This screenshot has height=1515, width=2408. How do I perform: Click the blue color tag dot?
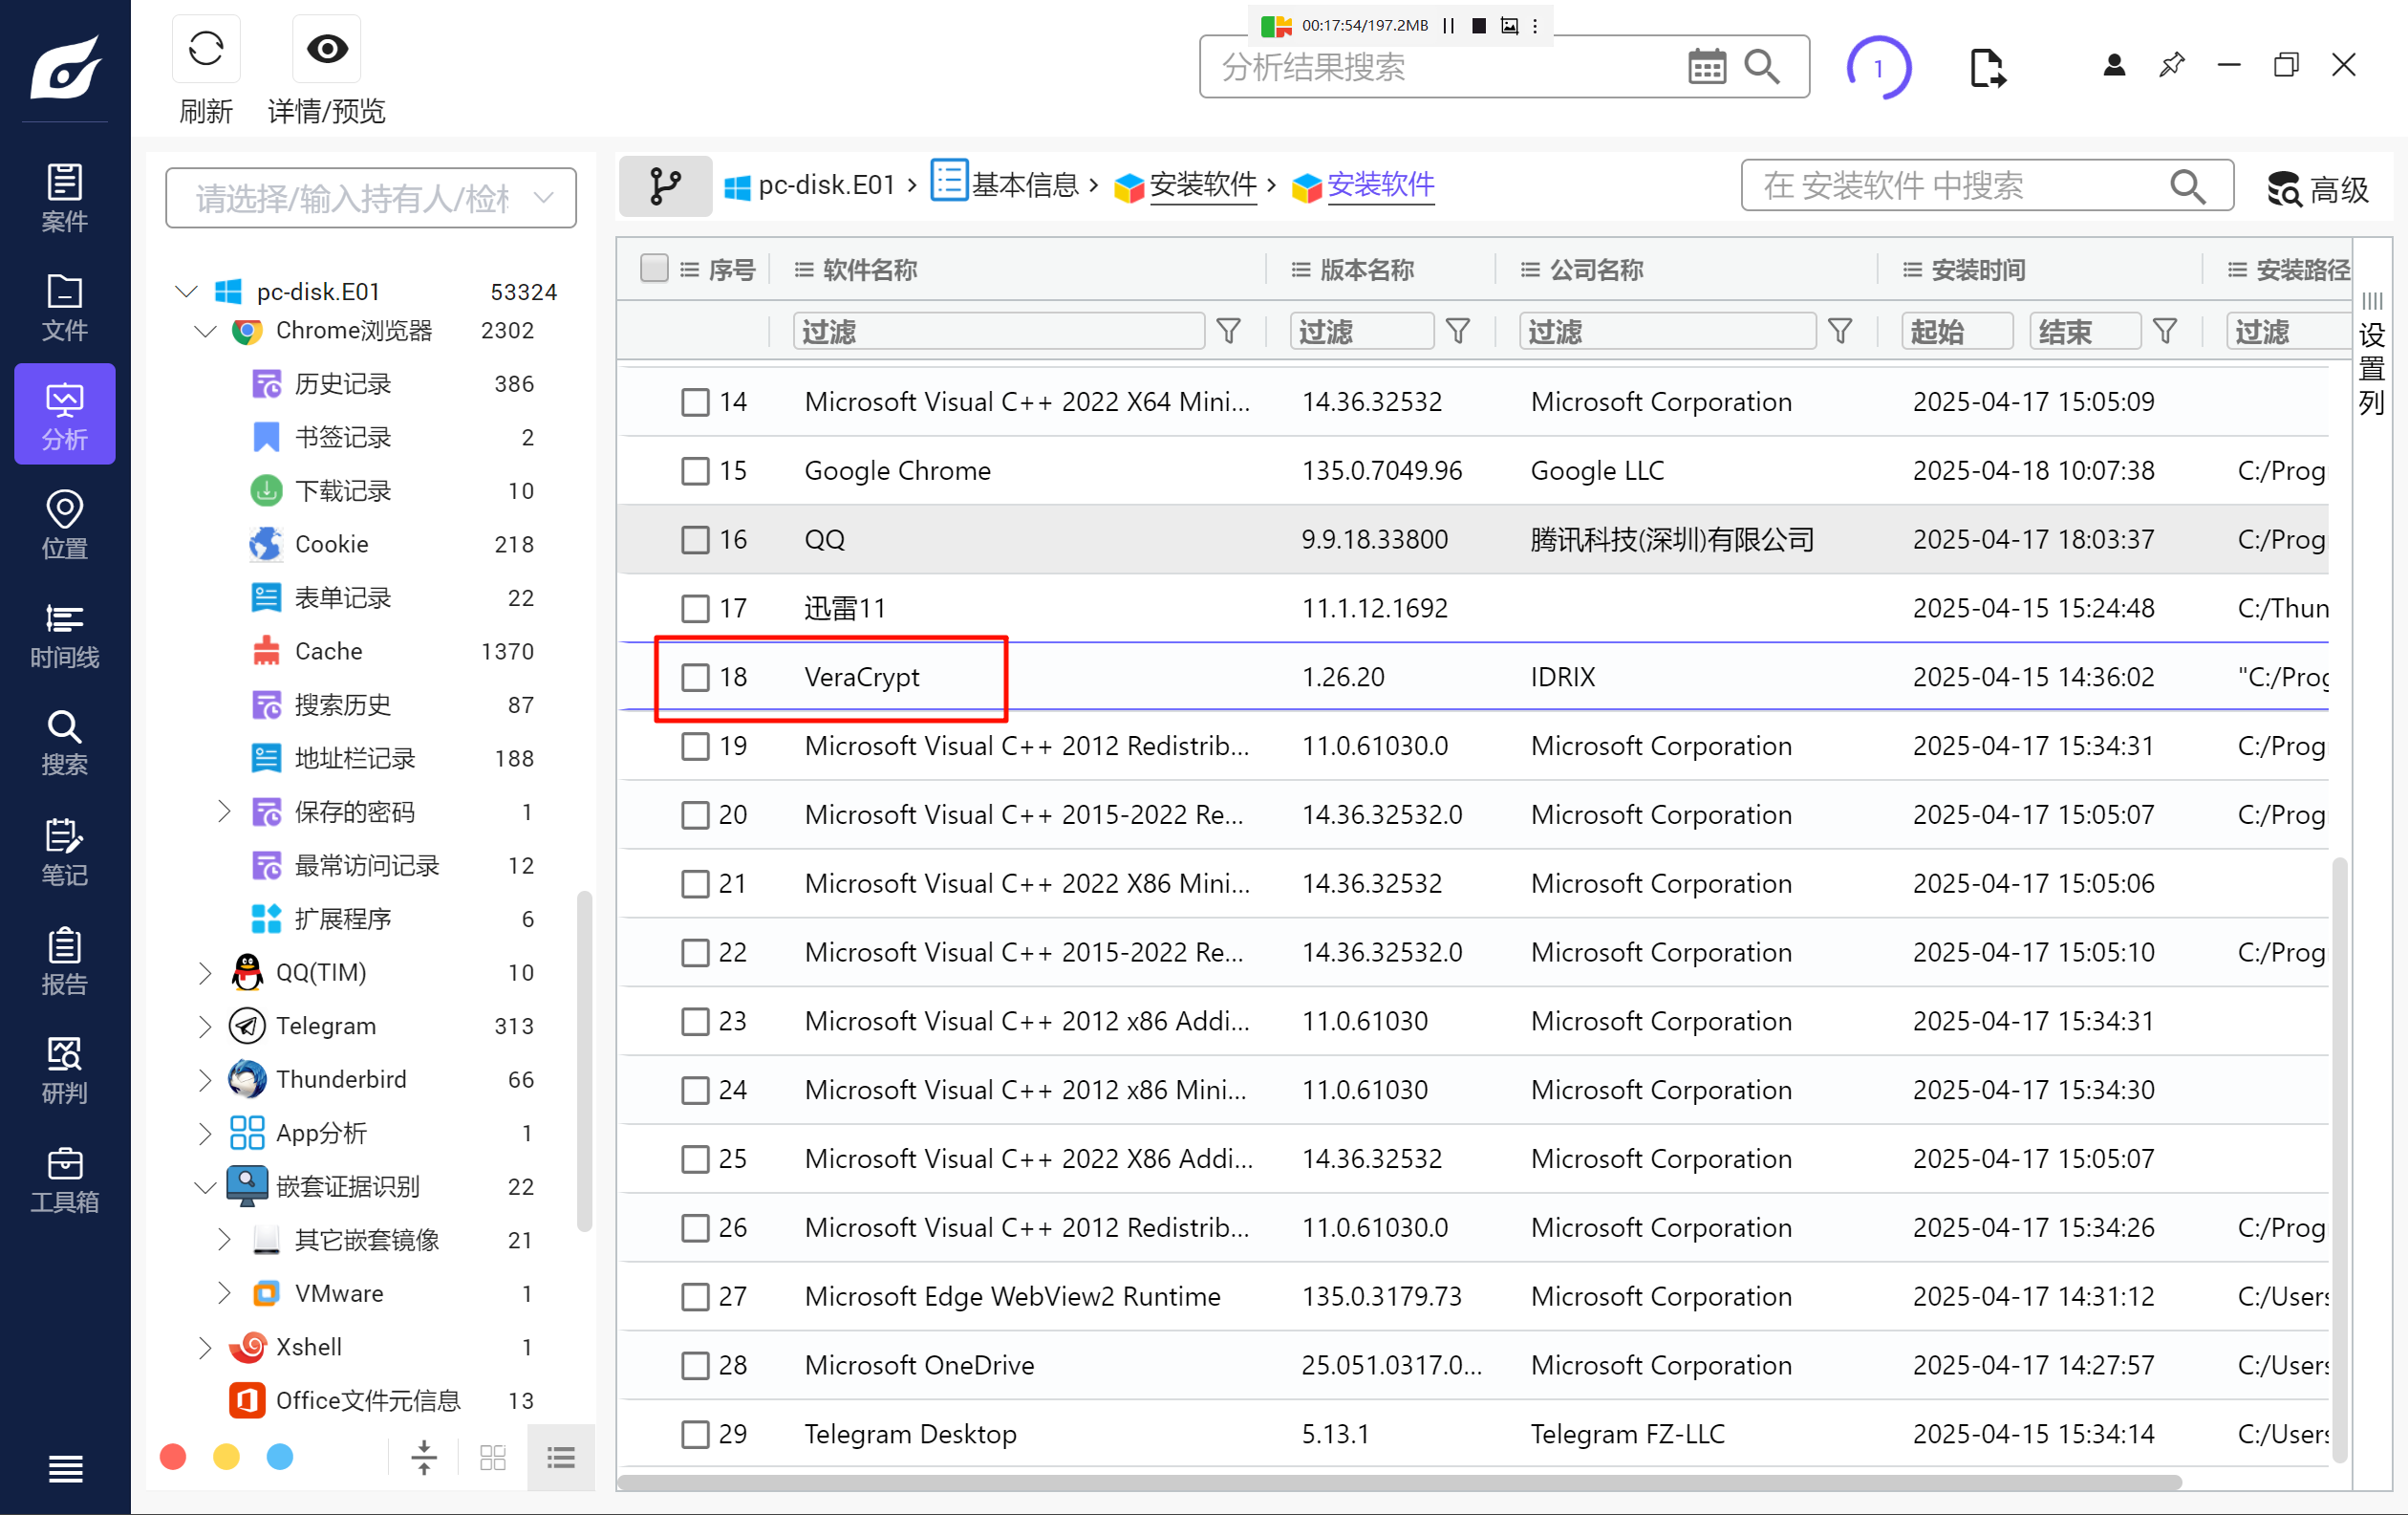coord(280,1456)
